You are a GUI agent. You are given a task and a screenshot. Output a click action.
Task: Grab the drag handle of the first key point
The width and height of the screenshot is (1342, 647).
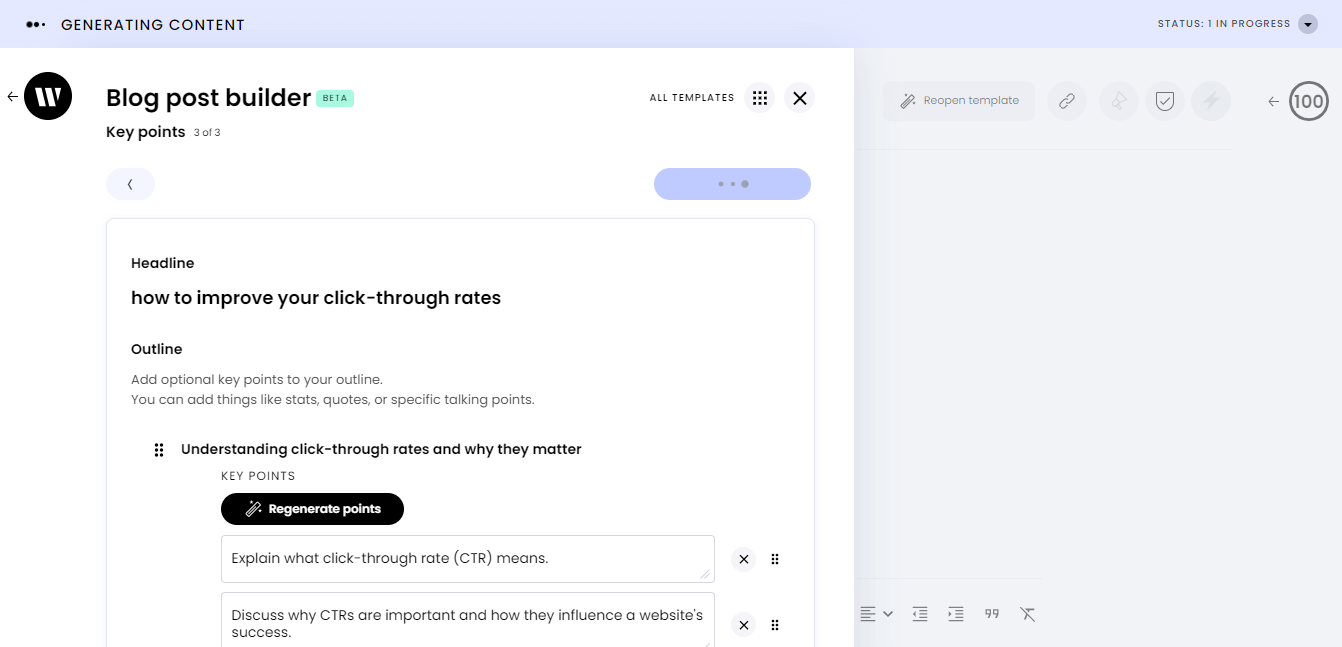point(775,559)
